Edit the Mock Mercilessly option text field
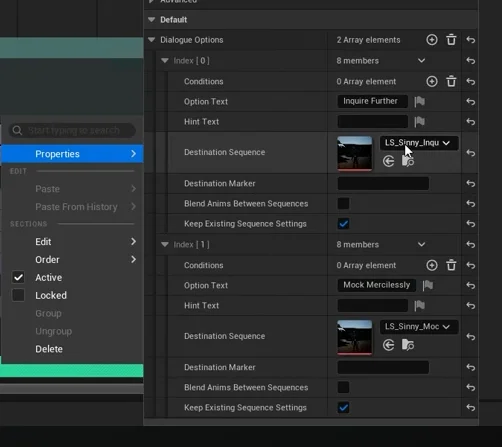This screenshot has width=502, height=447. [x=377, y=285]
